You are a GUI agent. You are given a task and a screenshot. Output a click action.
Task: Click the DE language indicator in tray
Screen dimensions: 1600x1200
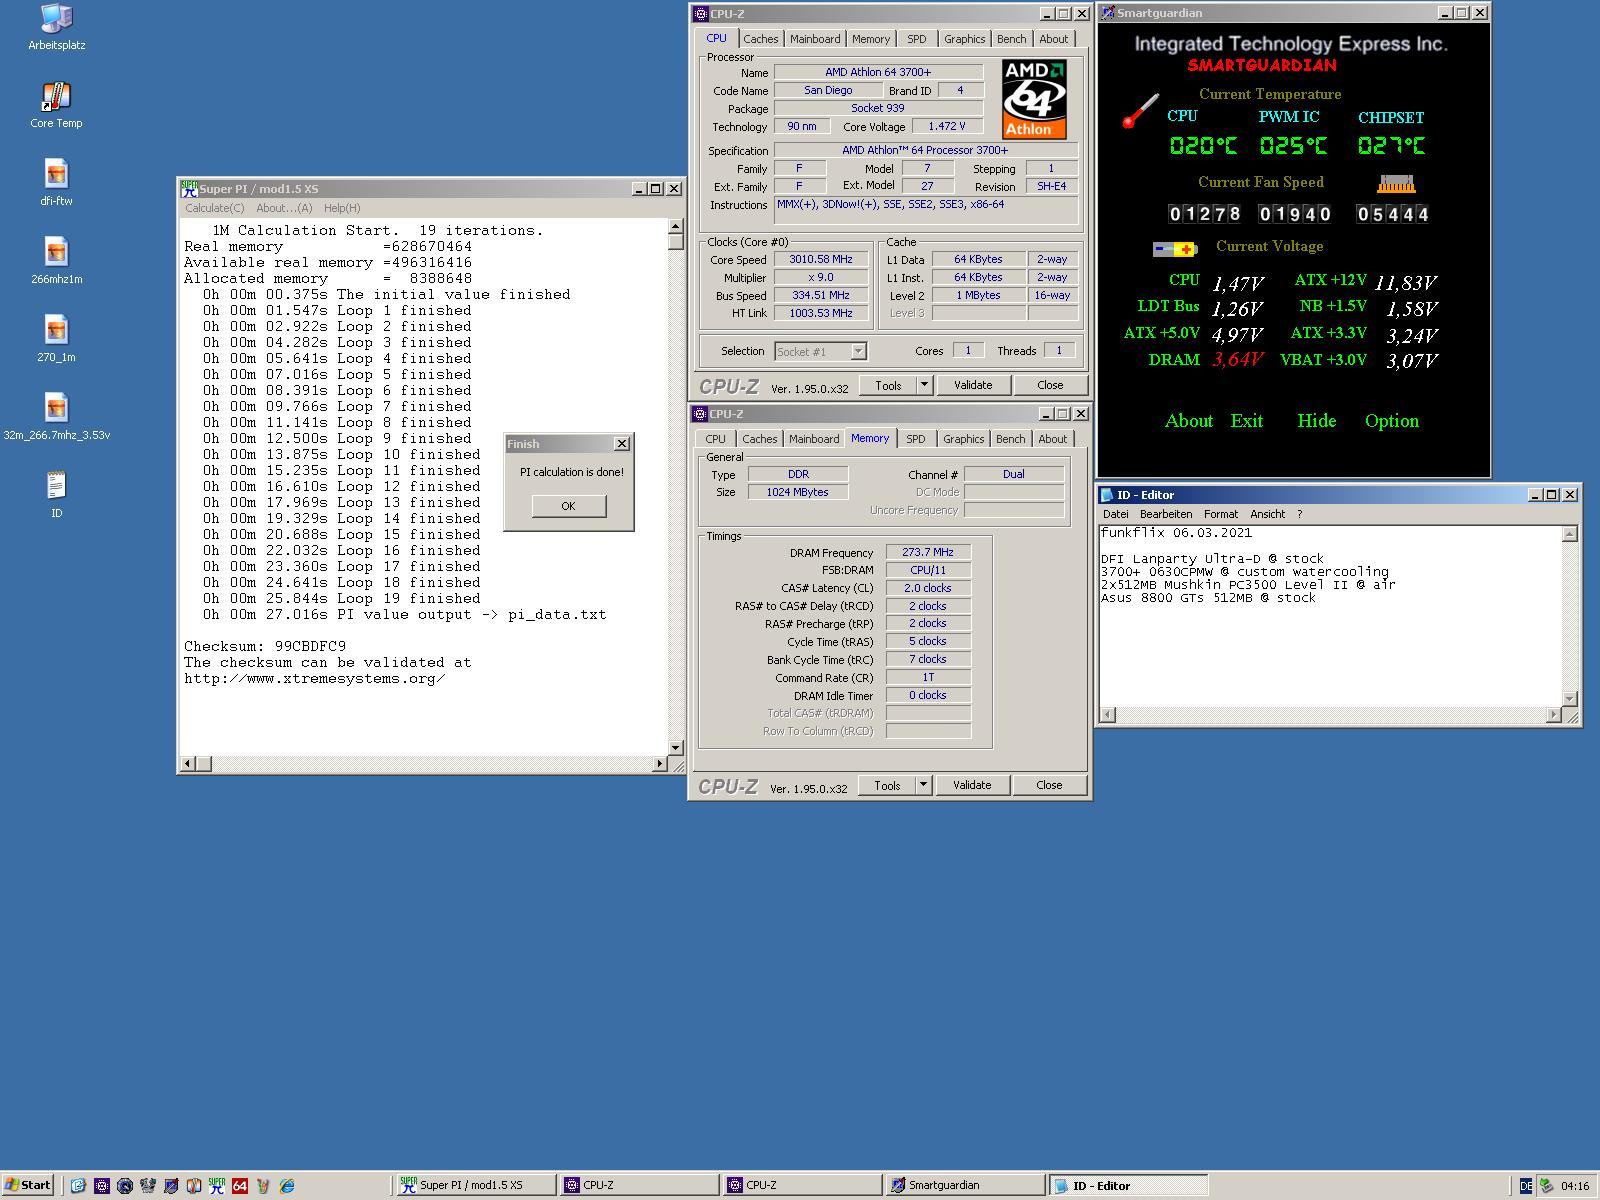pyautogui.click(x=1525, y=1186)
